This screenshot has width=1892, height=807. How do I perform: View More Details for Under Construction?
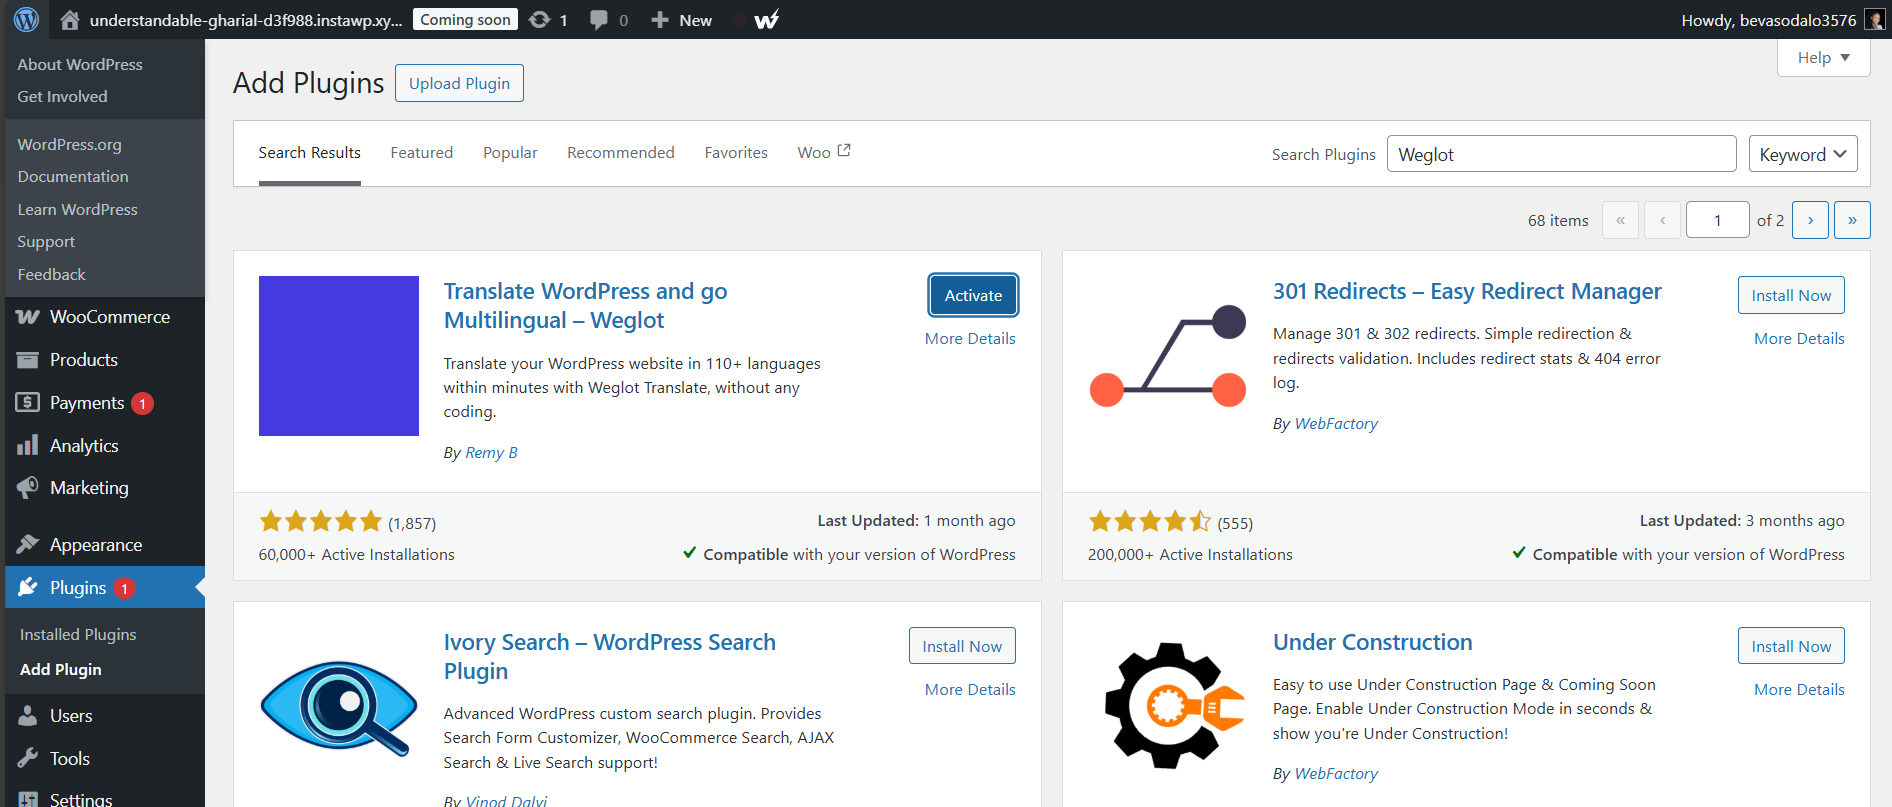(1799, 690)
